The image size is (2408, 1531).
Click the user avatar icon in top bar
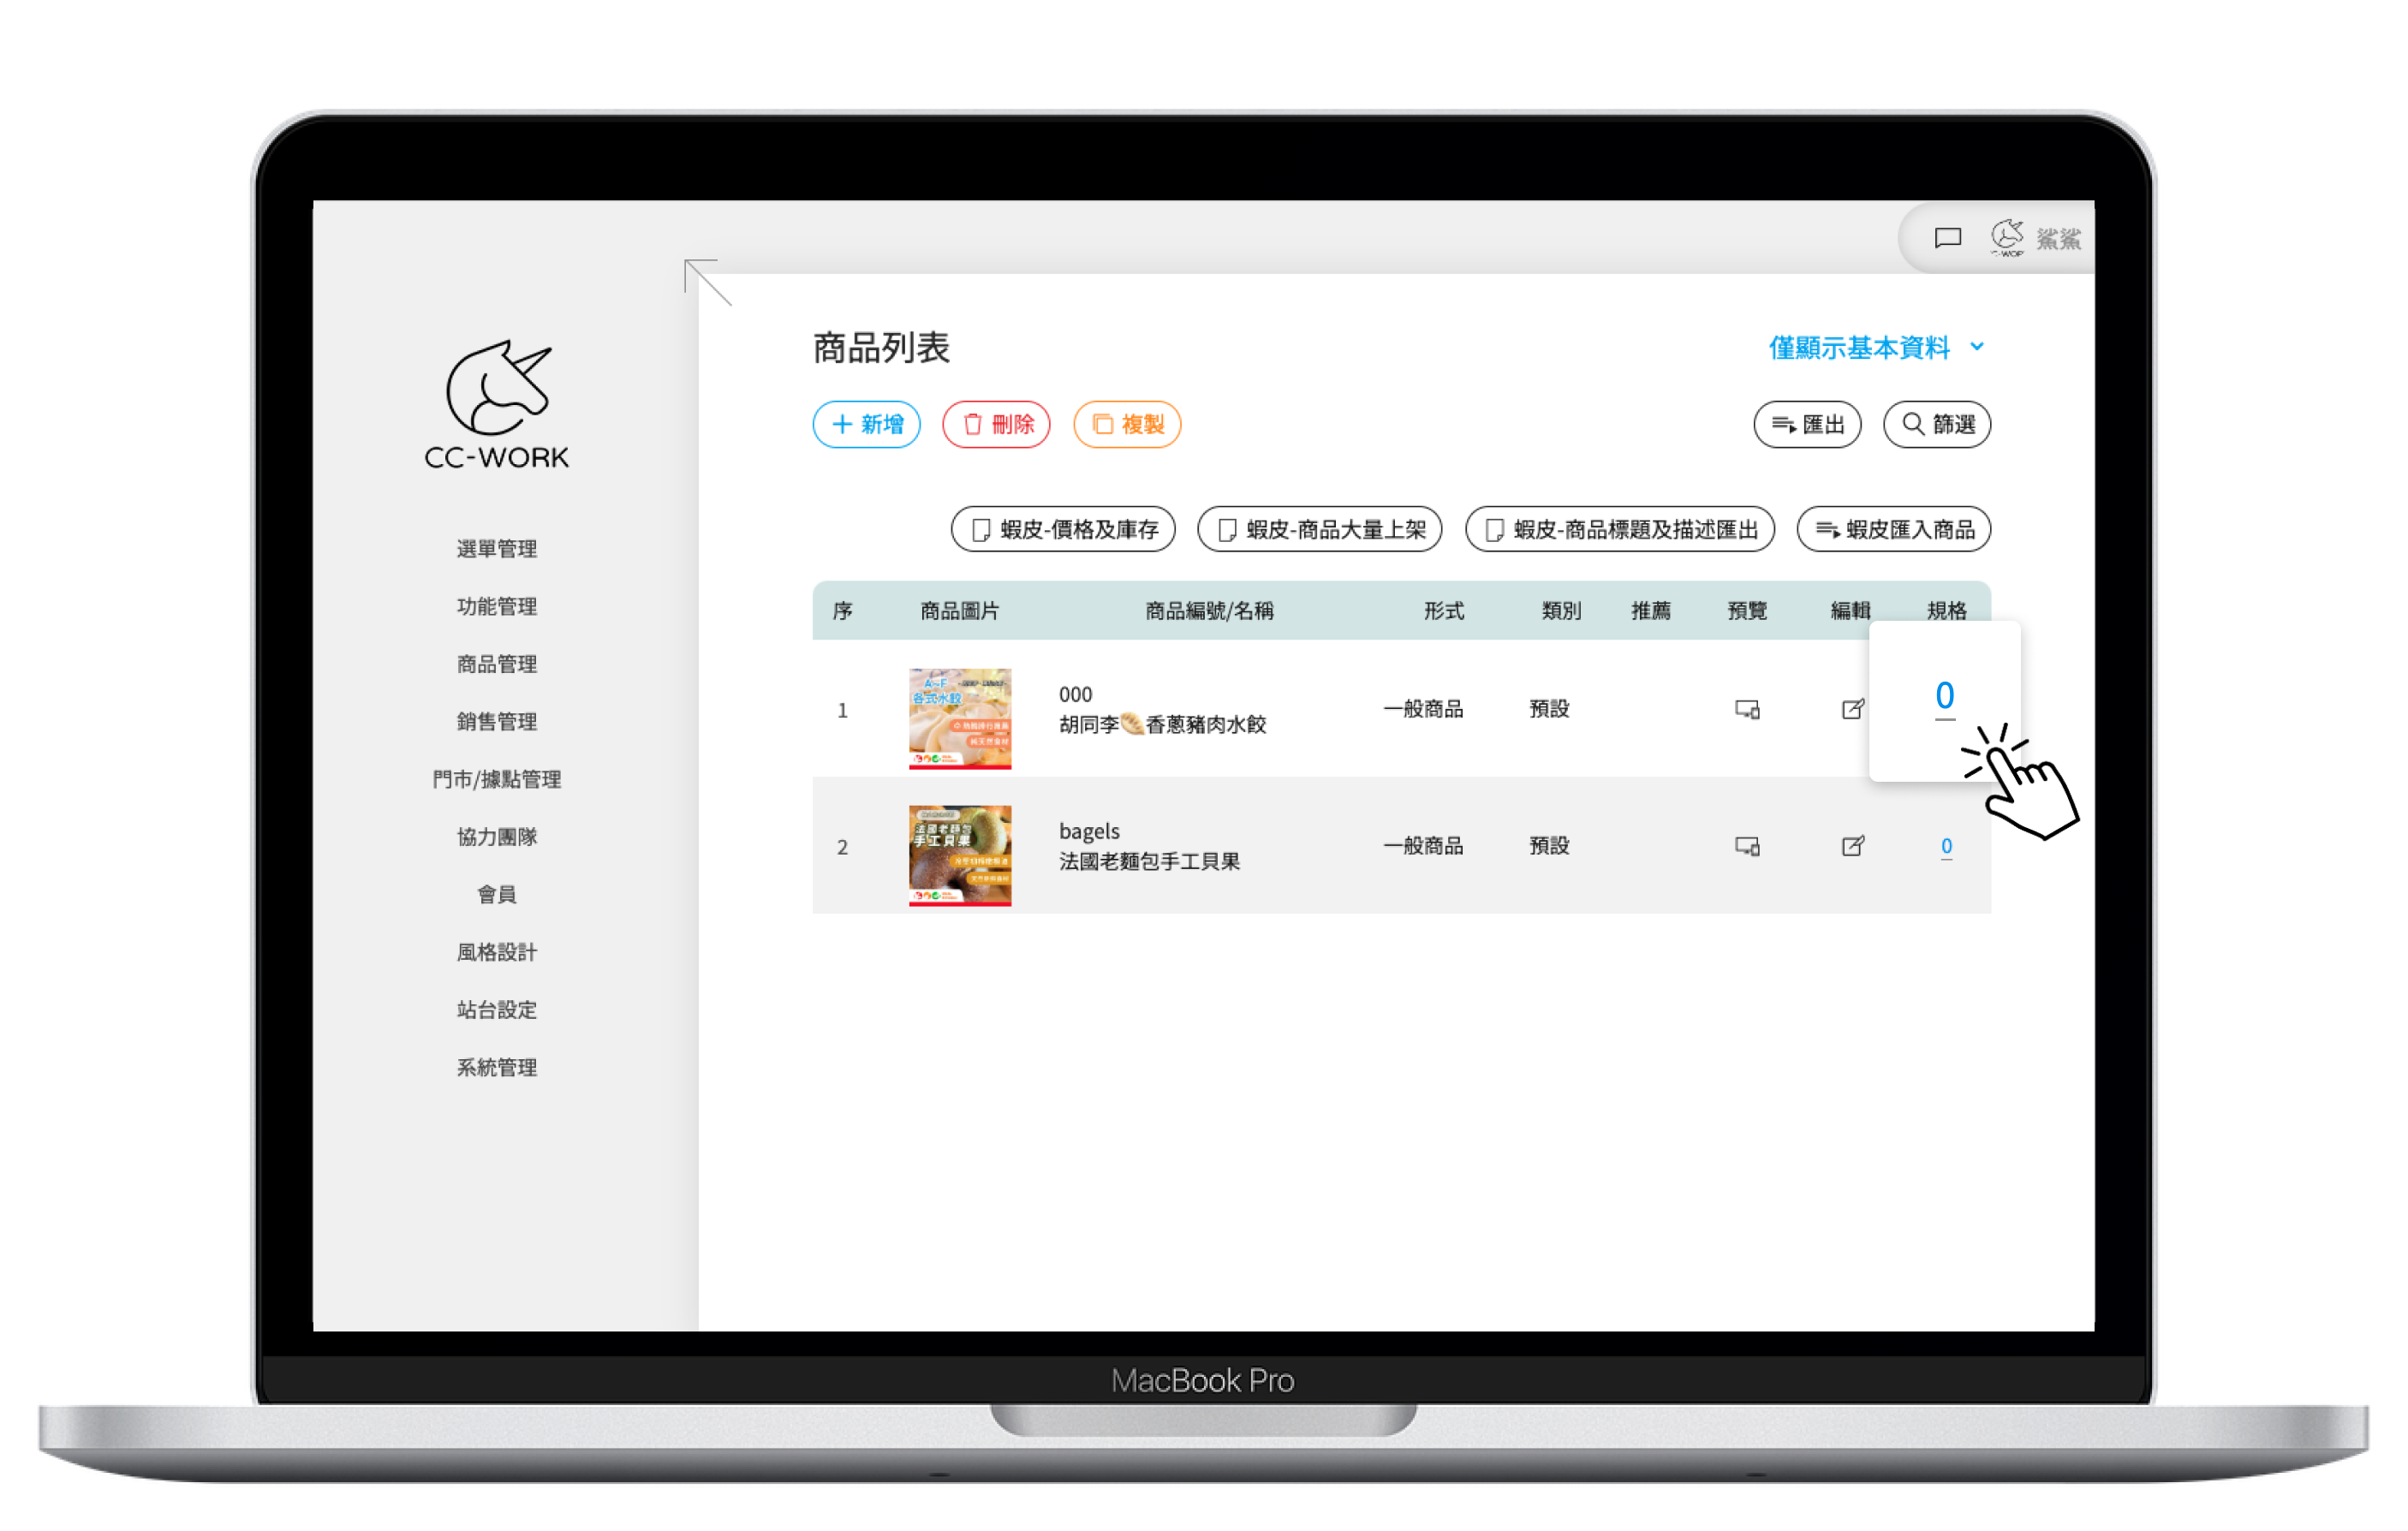point(2006,238)
